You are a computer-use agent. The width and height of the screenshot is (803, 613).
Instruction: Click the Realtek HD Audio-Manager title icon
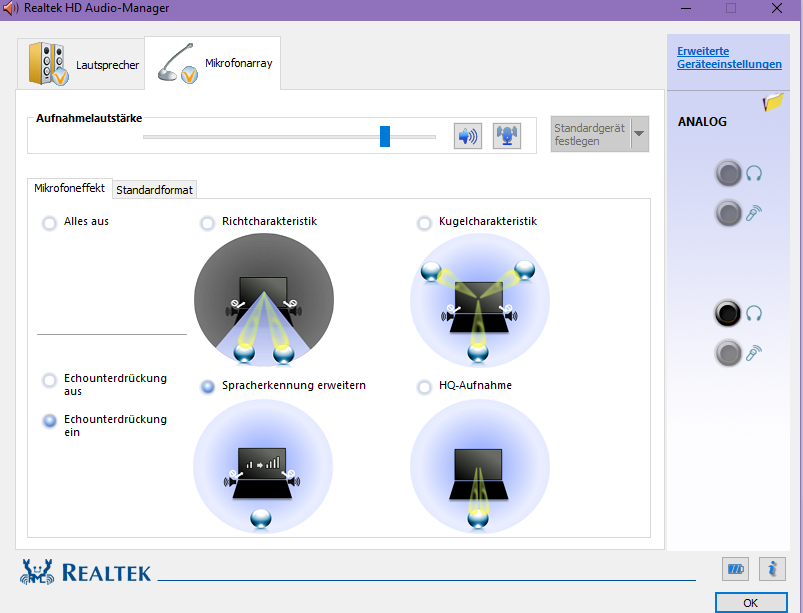(x=11, y=8)
